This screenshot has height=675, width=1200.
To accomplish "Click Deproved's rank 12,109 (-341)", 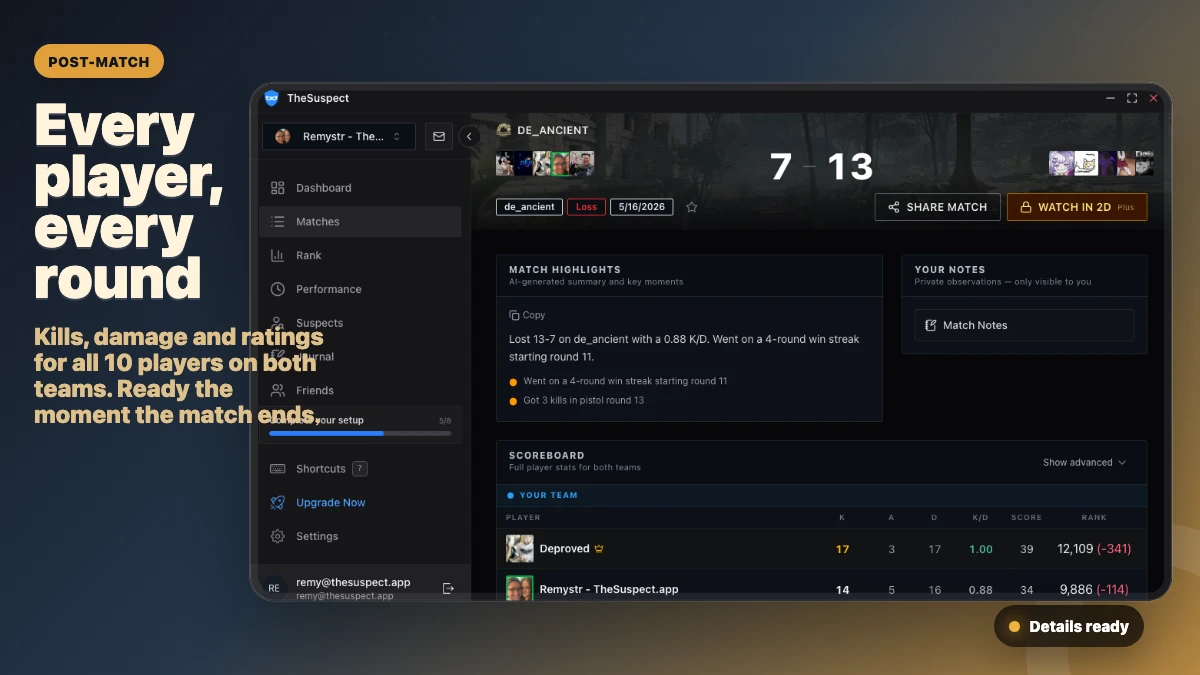I will pyautogui.click(x=1094, y=549).
